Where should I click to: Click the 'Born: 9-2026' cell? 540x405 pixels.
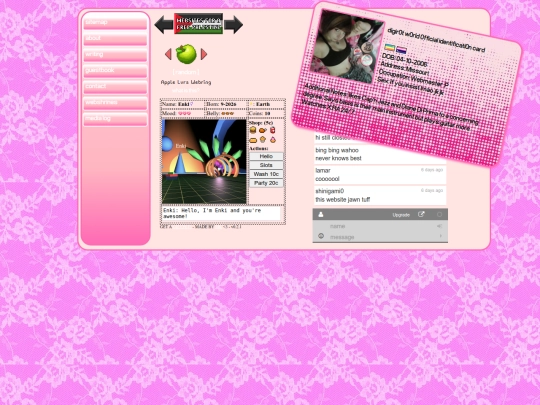pos(226,104)
